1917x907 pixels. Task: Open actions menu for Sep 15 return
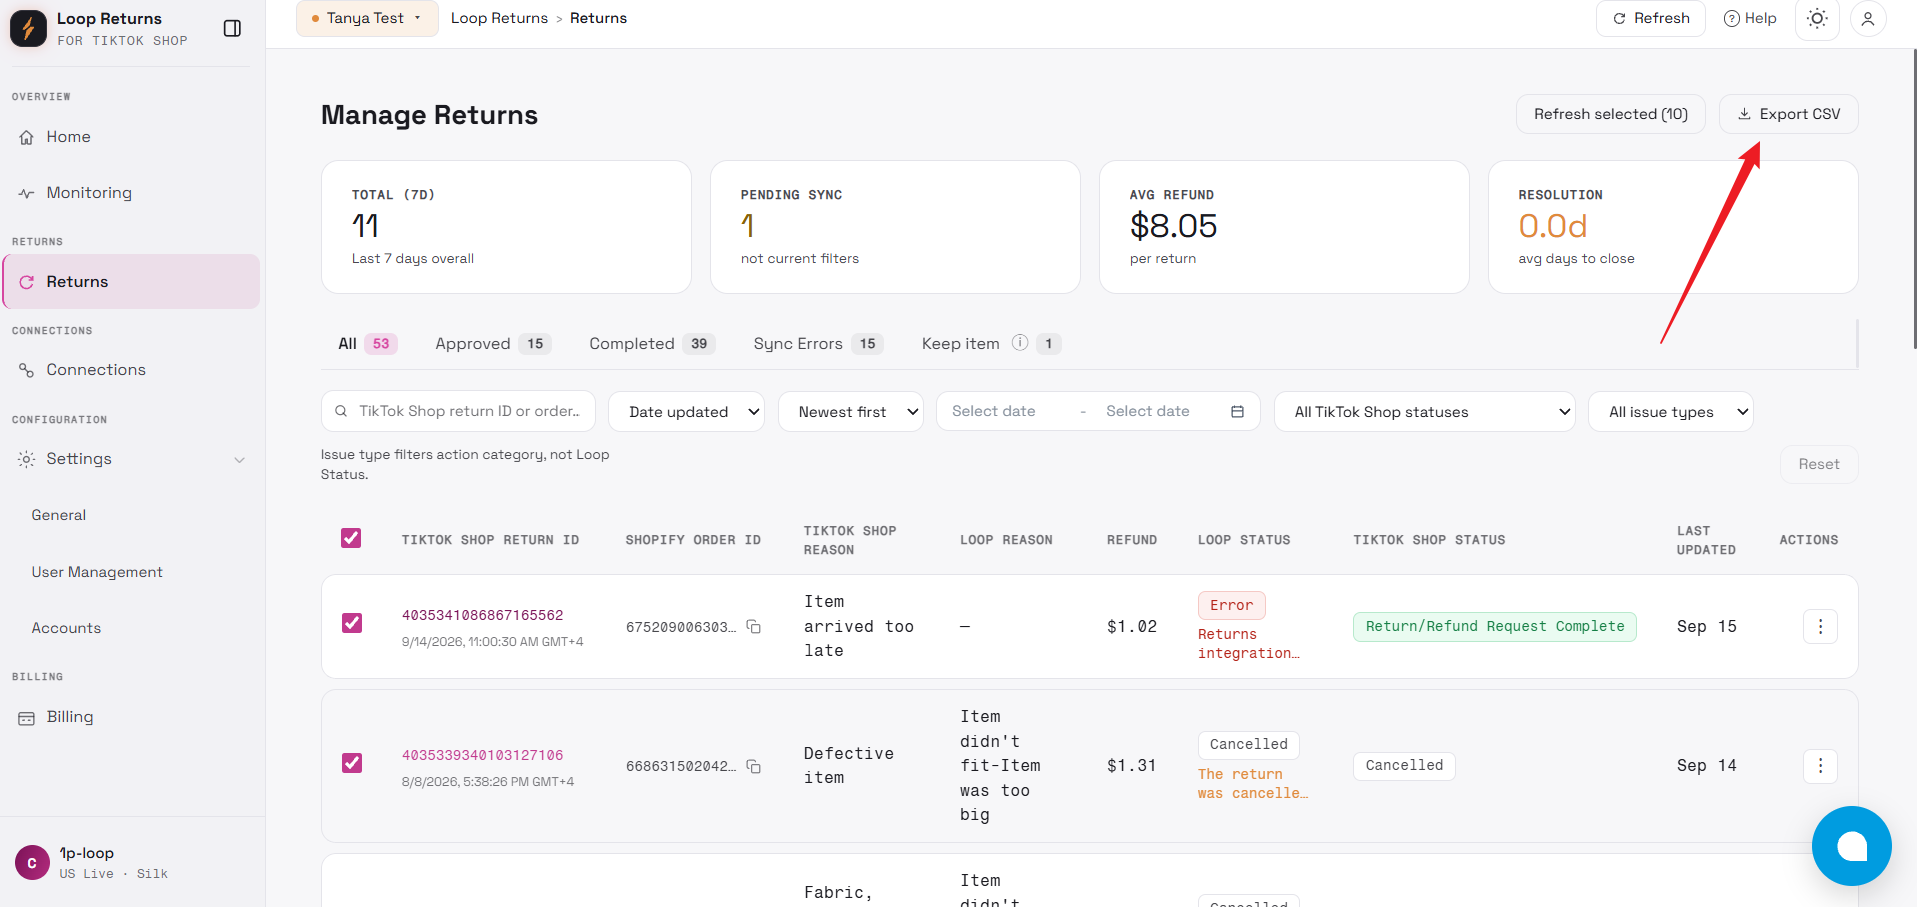coord(1820,627)
